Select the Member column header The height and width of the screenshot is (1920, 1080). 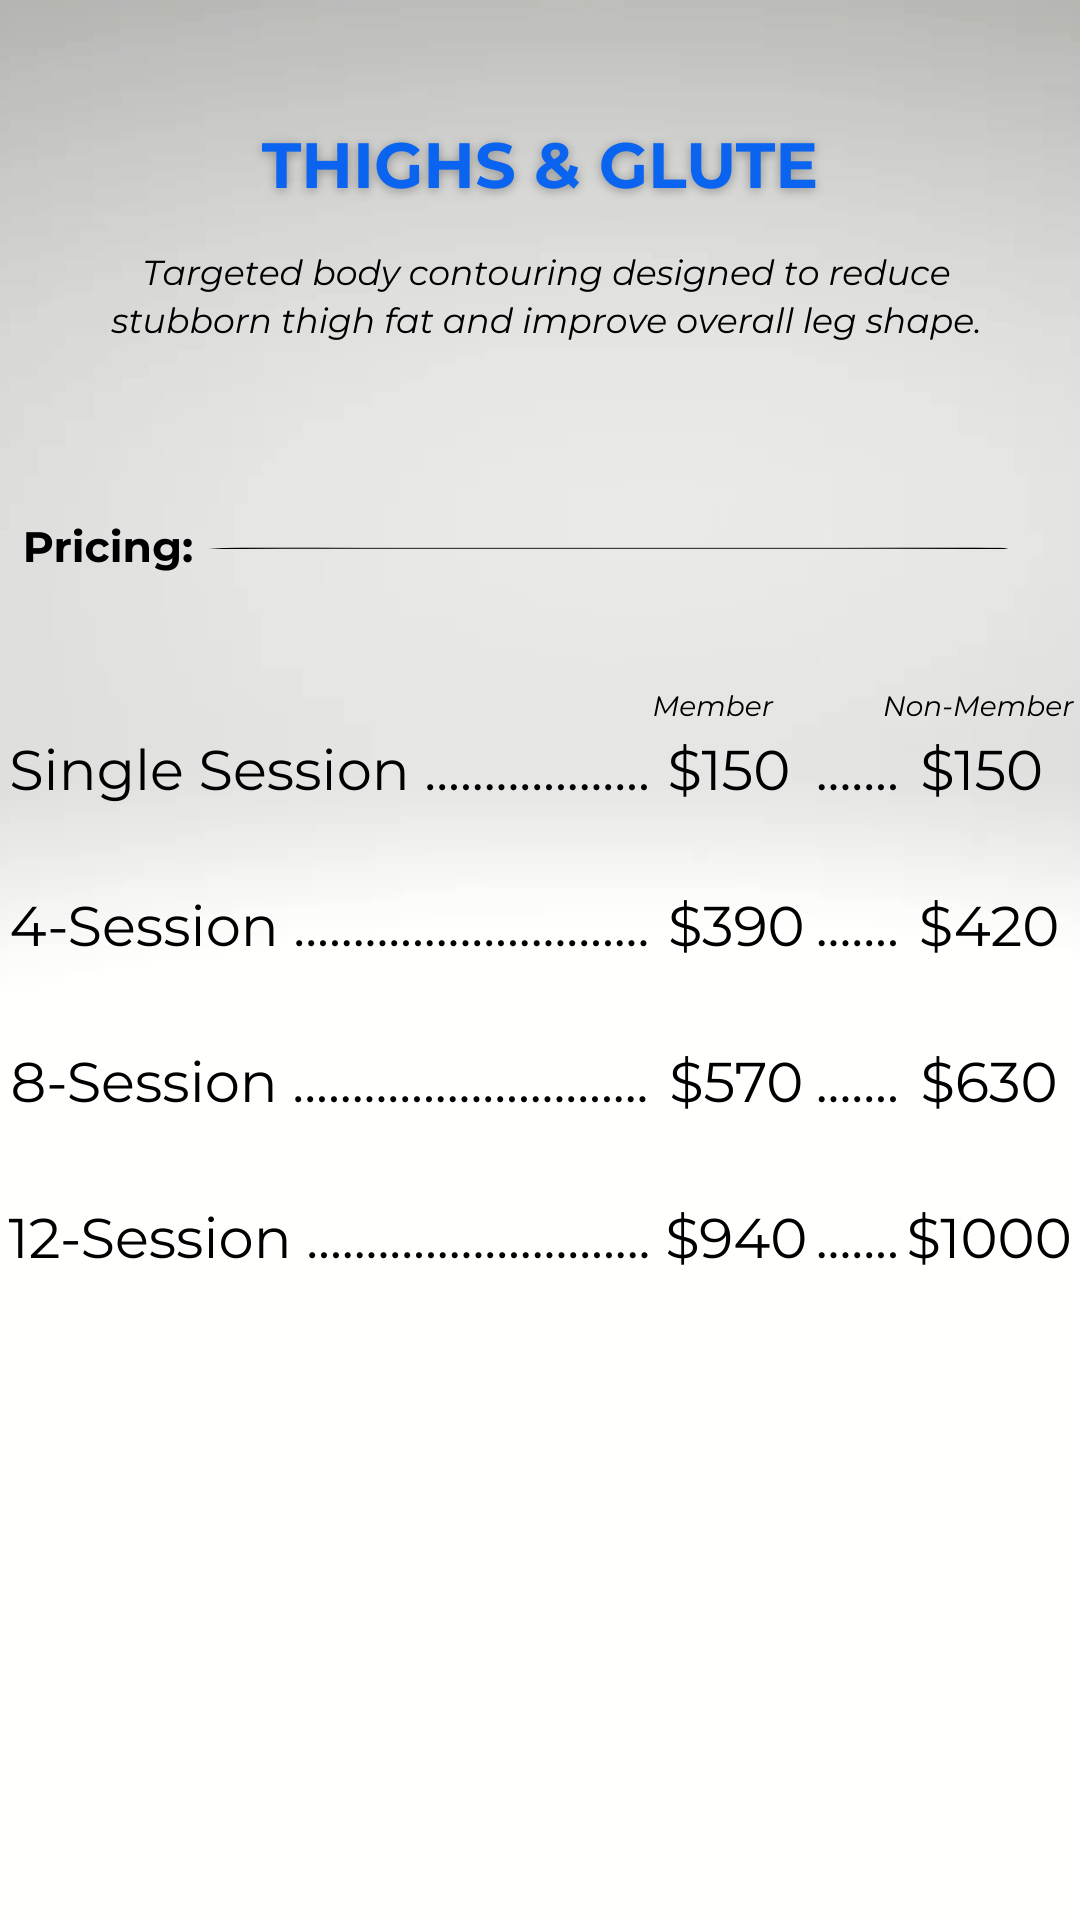[712, 706]
